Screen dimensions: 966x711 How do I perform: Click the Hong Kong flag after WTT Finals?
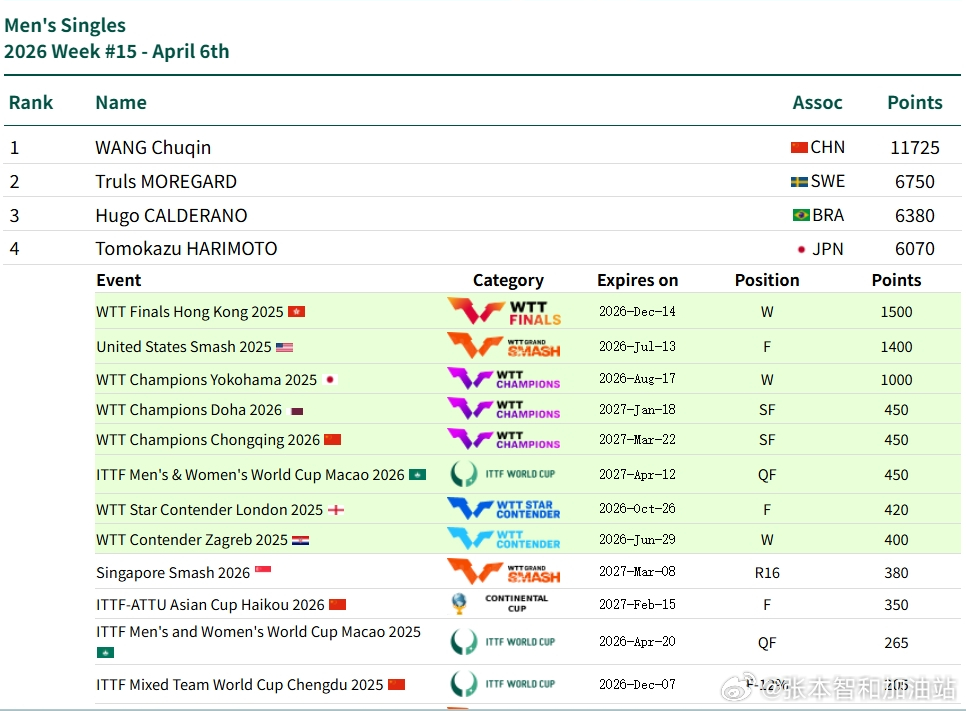point(296,312)
